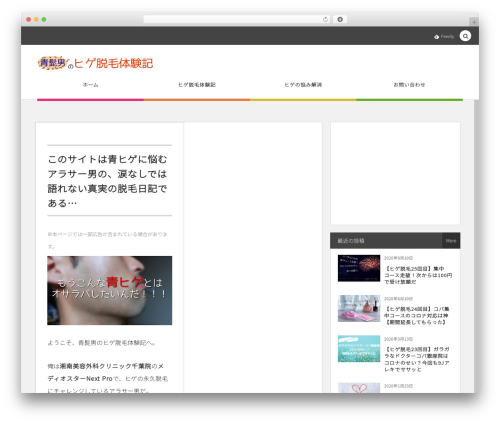Screen dimensions: 500x423
Task: Open post 【ヒゲ脱毛24回目】コバ集中コース
Action: [x=417, y=315]
